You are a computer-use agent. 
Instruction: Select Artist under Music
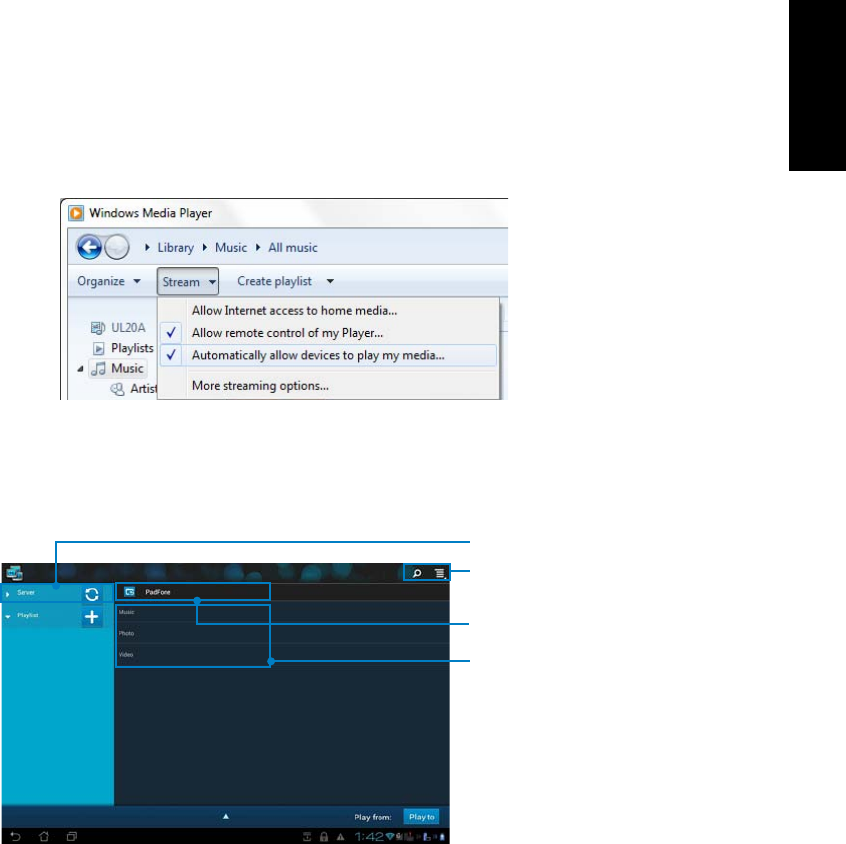[134, 389]
